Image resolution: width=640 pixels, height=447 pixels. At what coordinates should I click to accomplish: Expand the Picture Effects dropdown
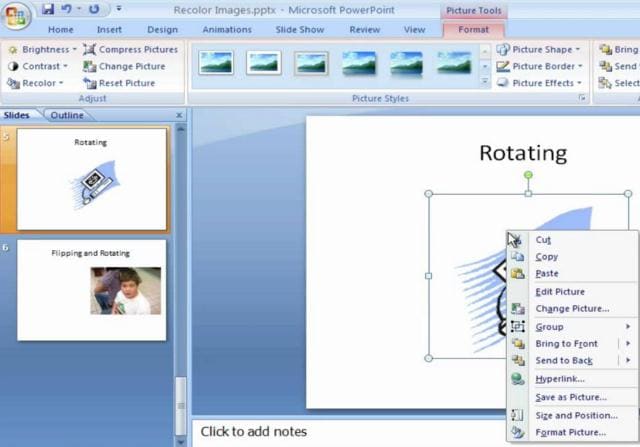pyautogui.click(x=539, y=83)
